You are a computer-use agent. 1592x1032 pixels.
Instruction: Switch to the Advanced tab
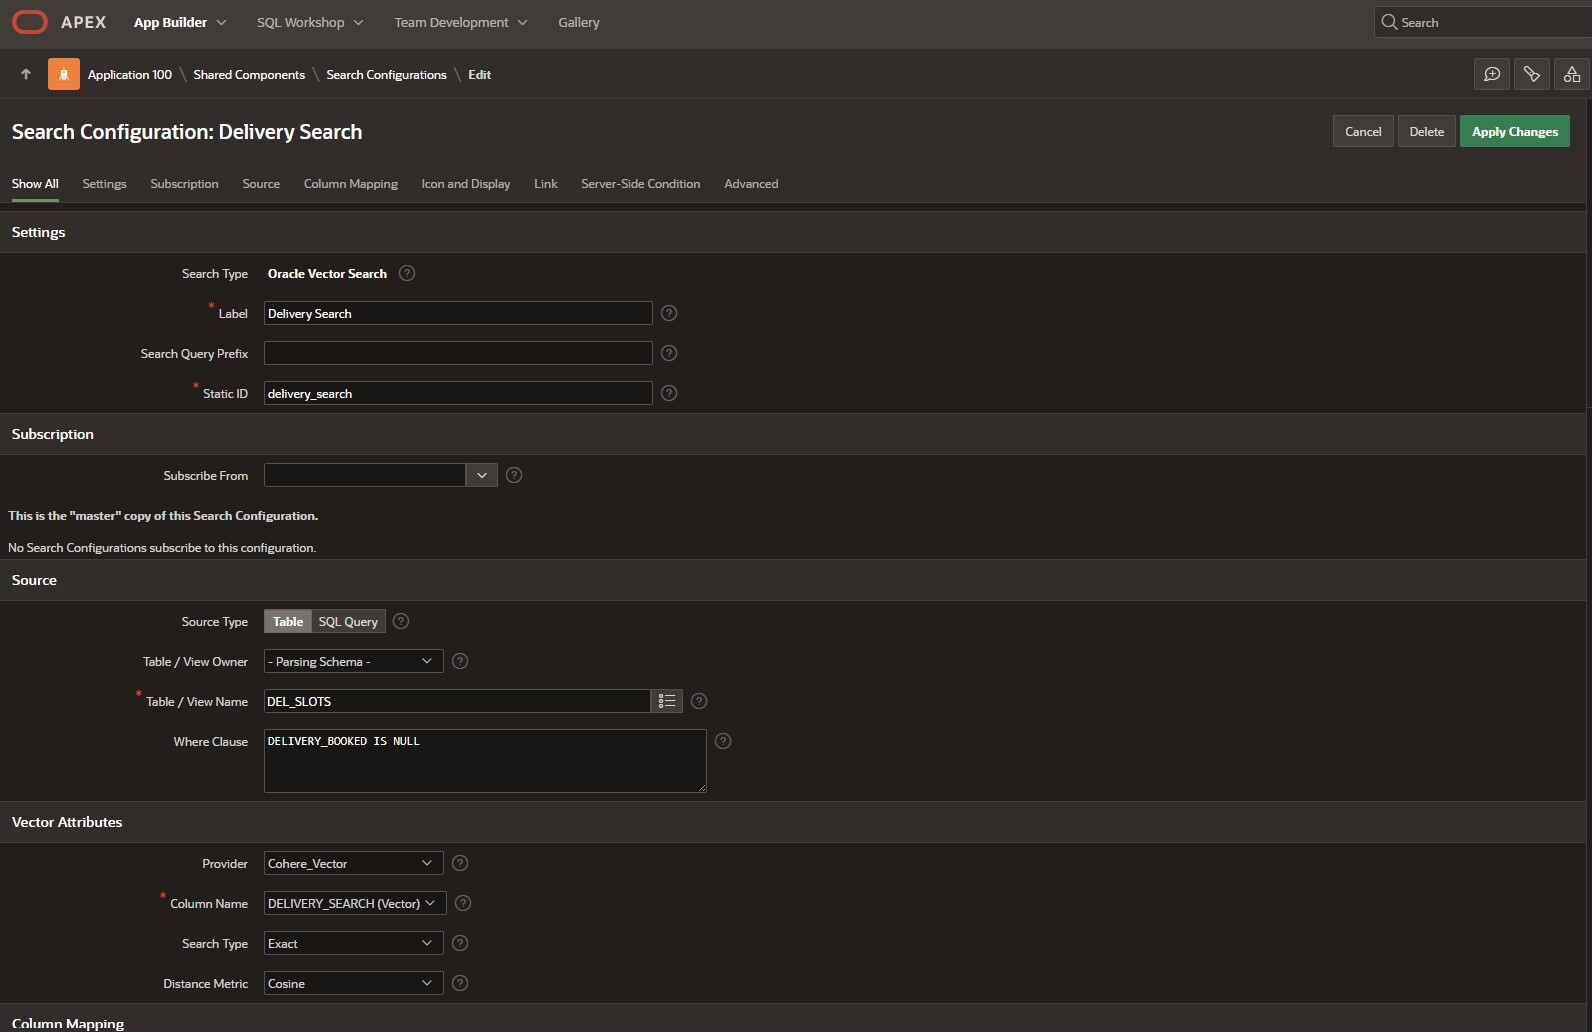(x=751, y=184)
